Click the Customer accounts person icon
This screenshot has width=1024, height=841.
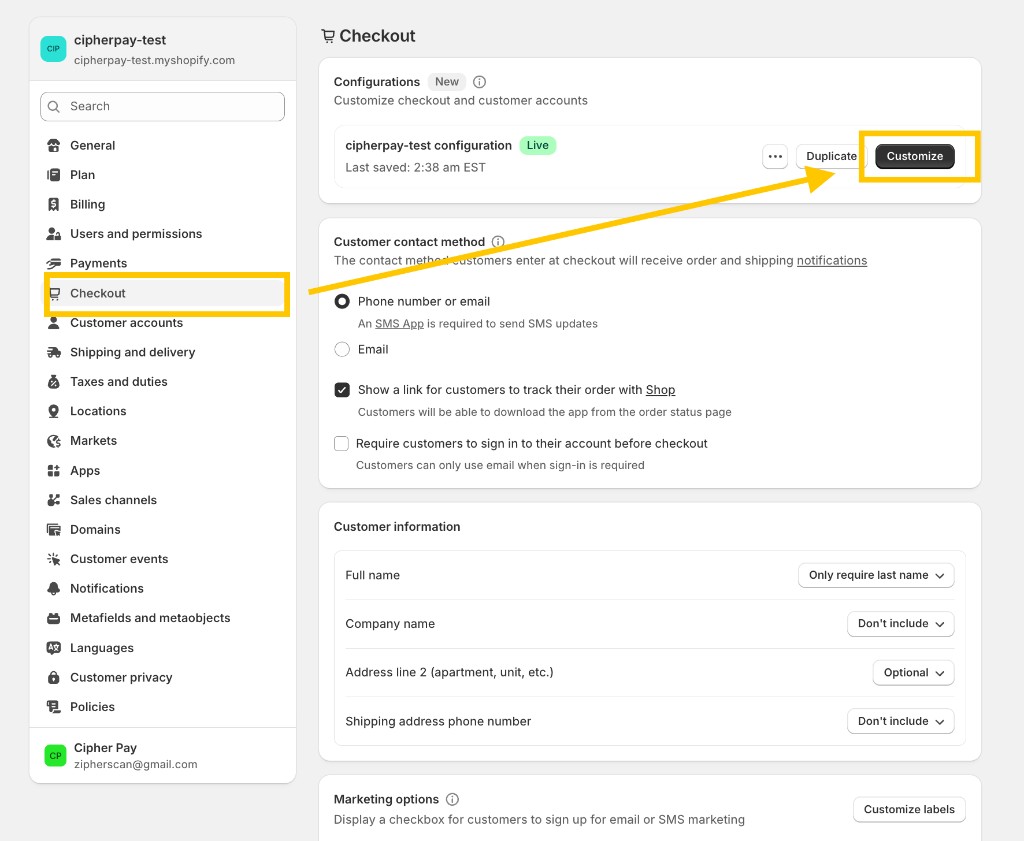[54, 323]
